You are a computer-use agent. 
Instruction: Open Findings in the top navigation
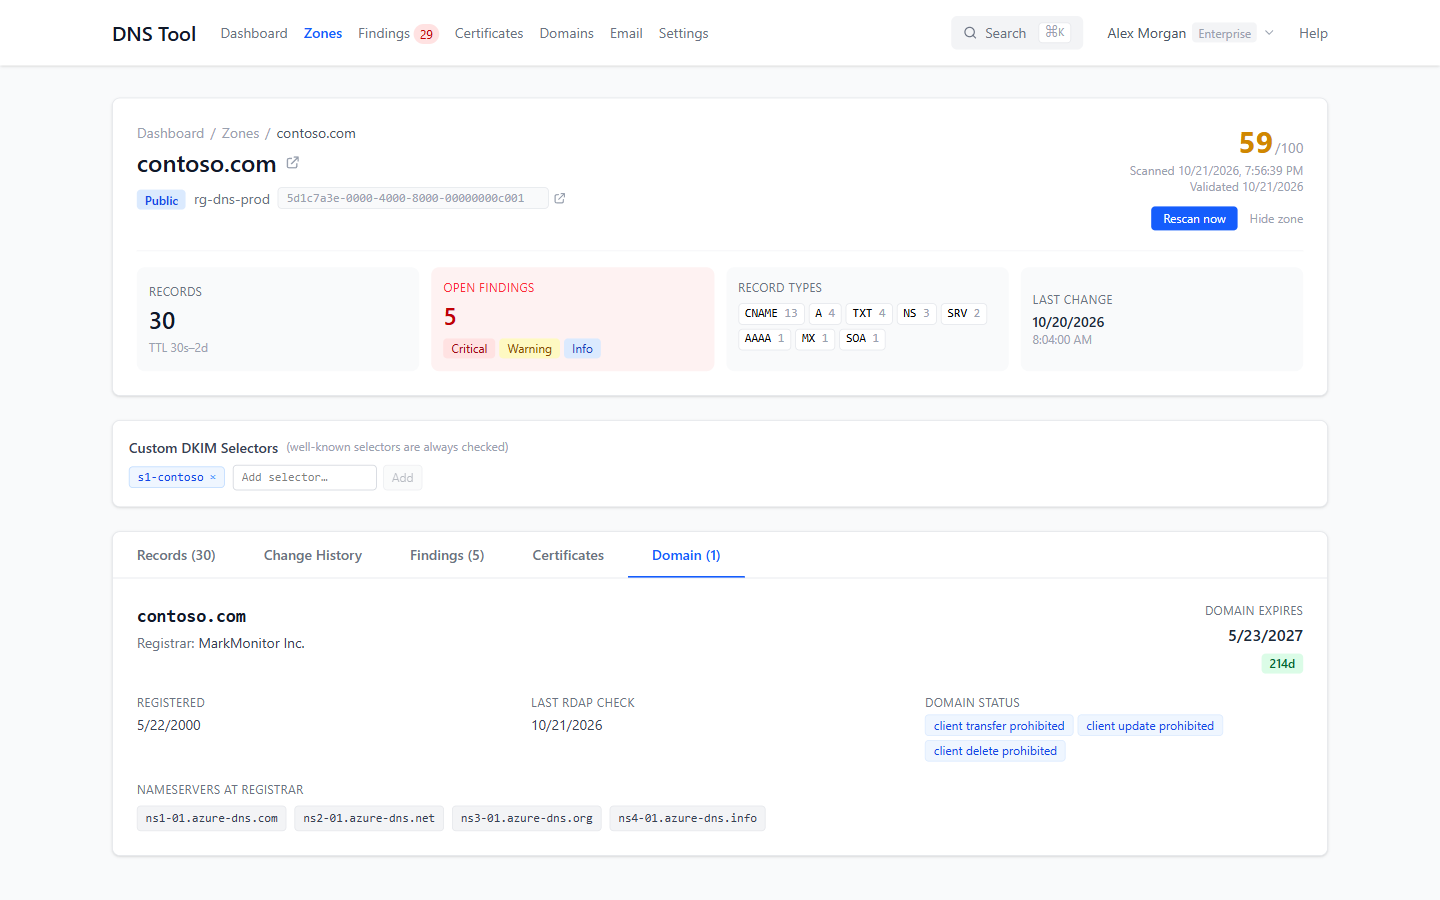398,33
